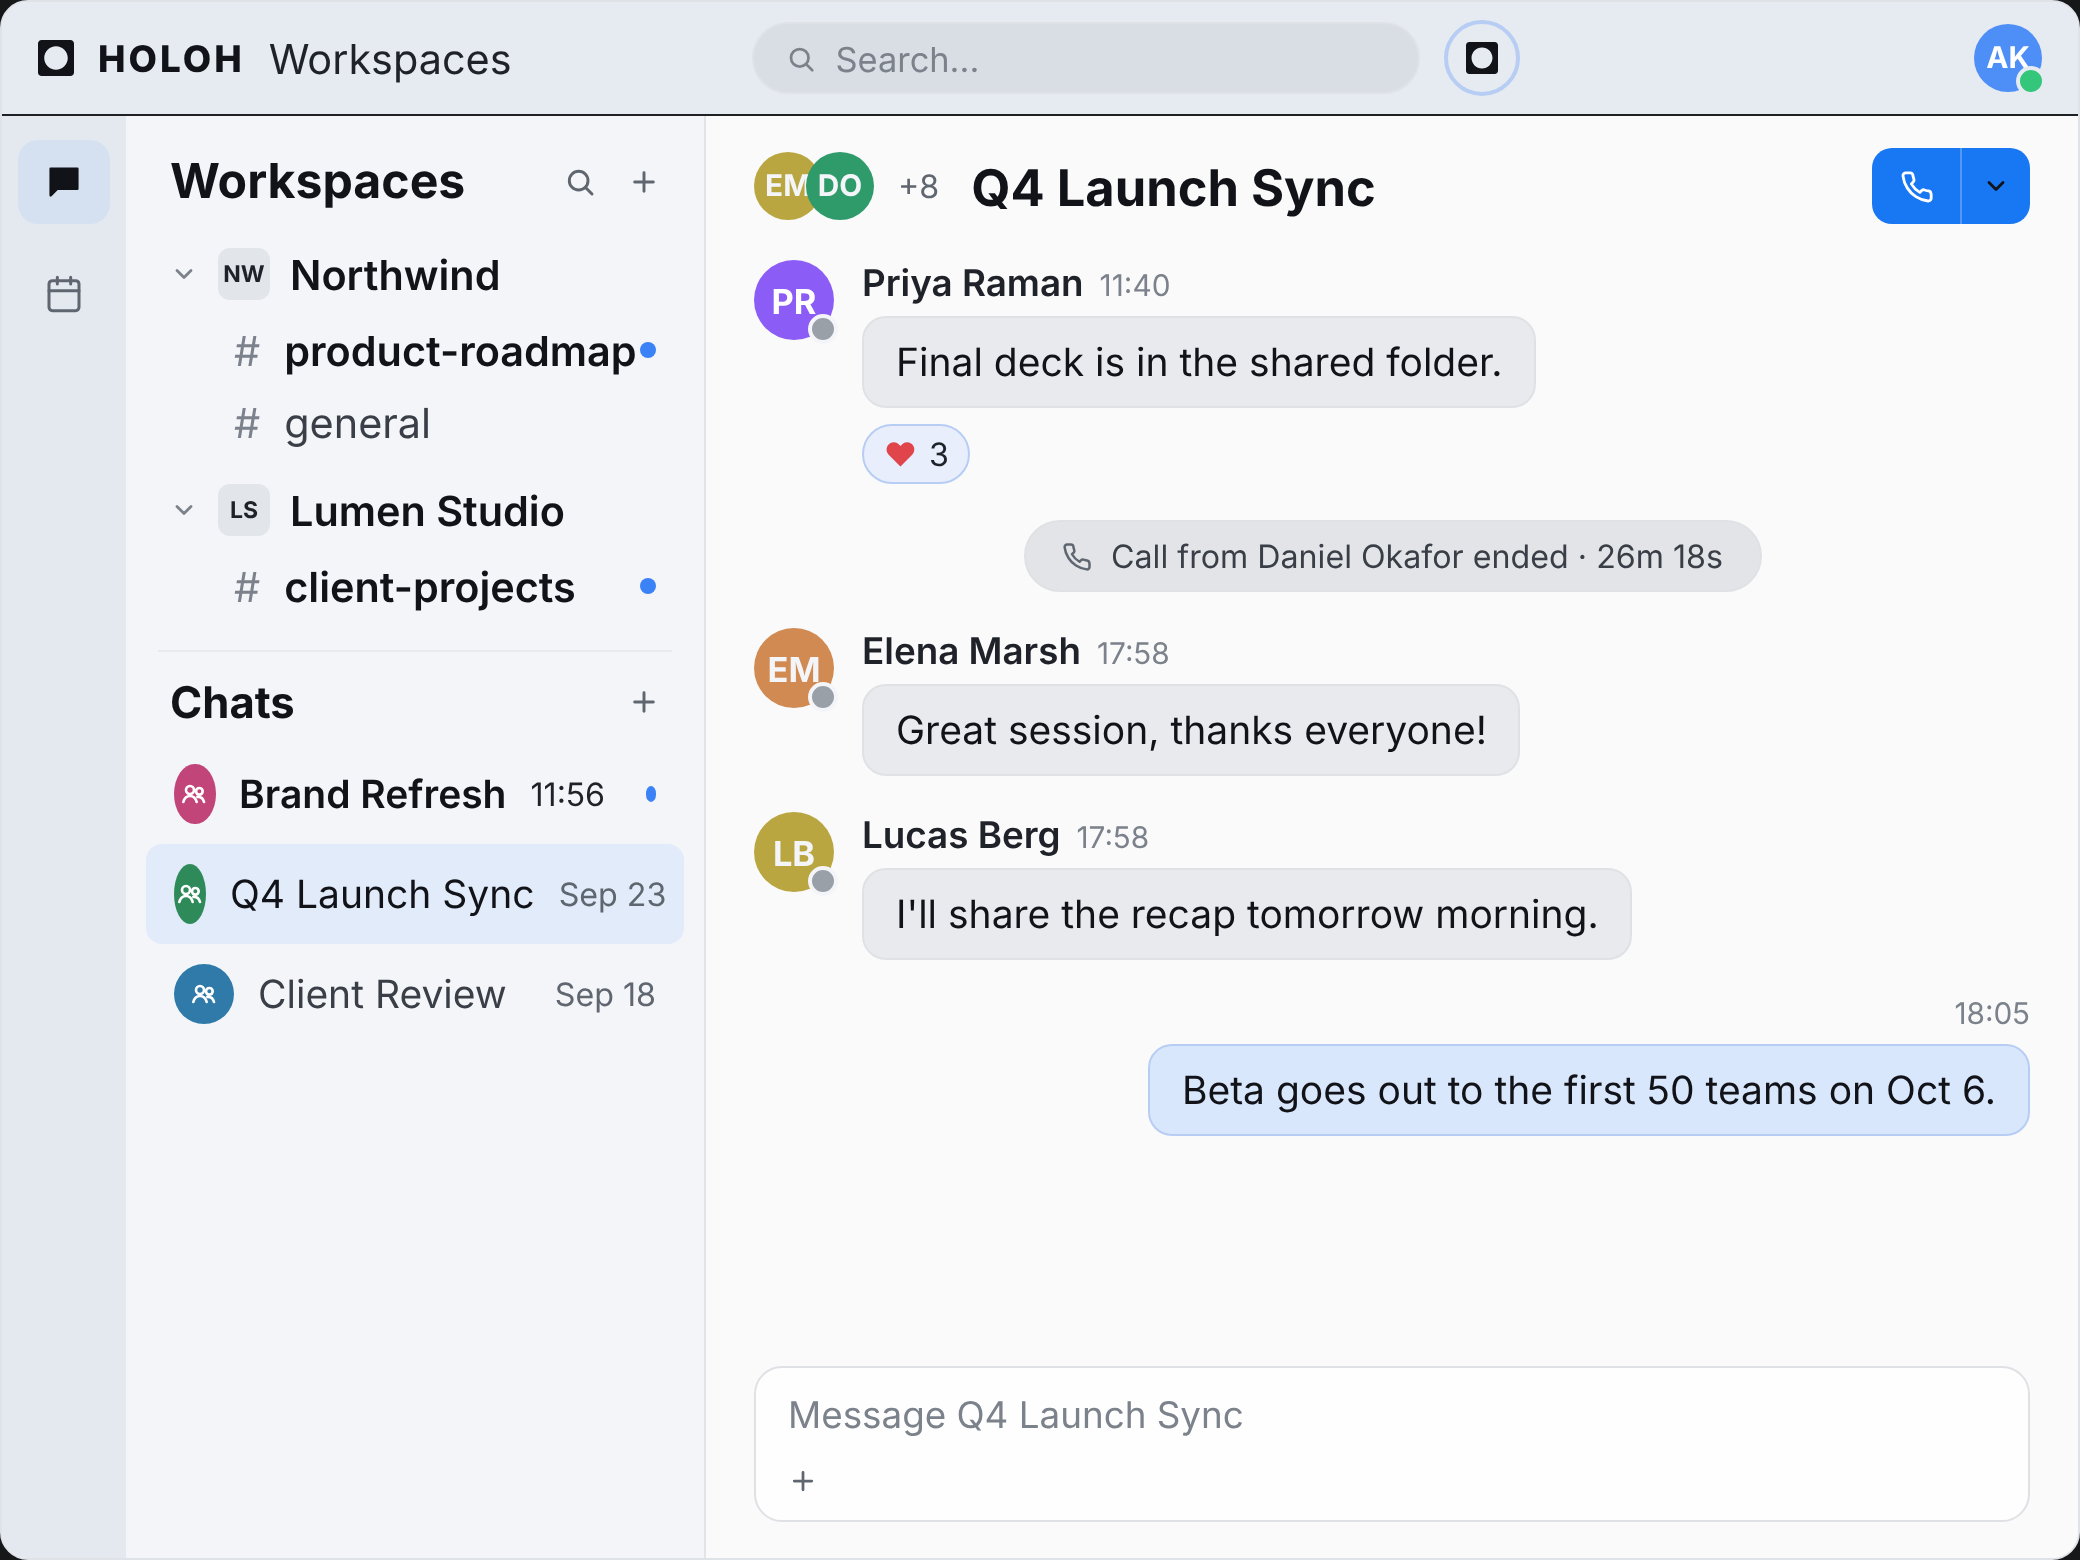2080x1560 pixels.
Task: Select the Brand Refresh chat
Action: coord(415,794)
